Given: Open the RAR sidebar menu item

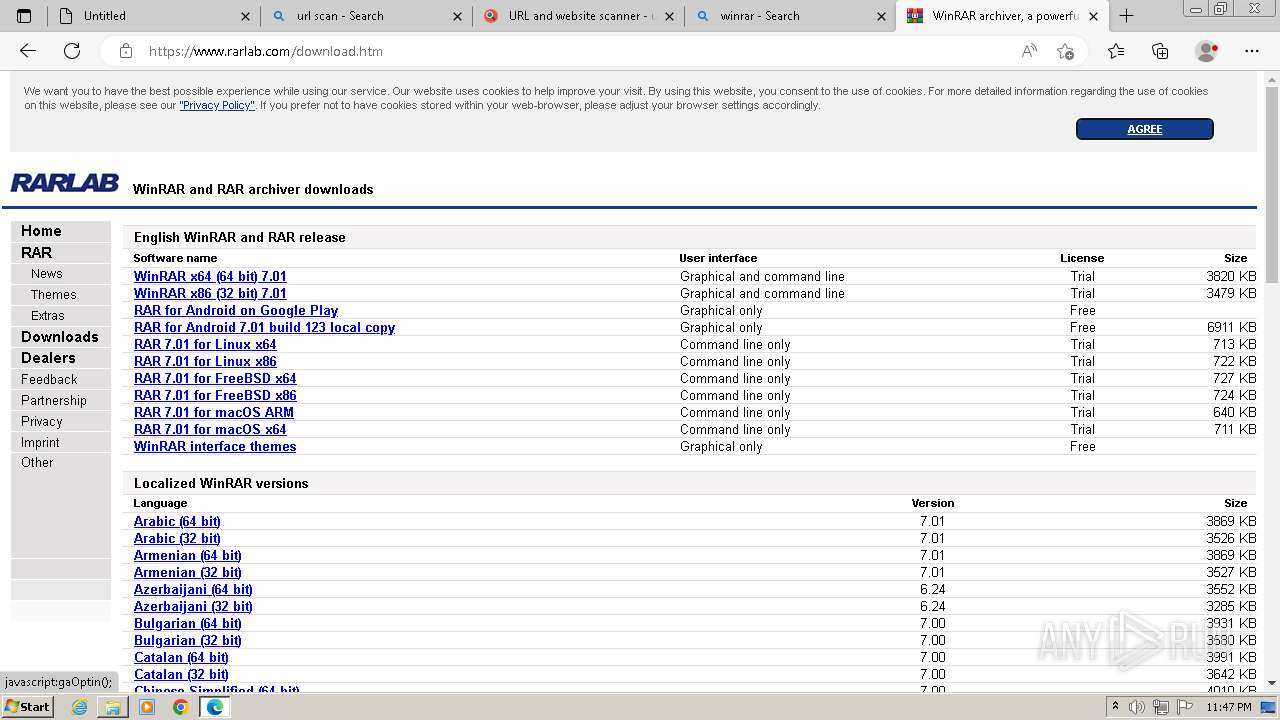Looking at the screenshot, I should (61, 253).
